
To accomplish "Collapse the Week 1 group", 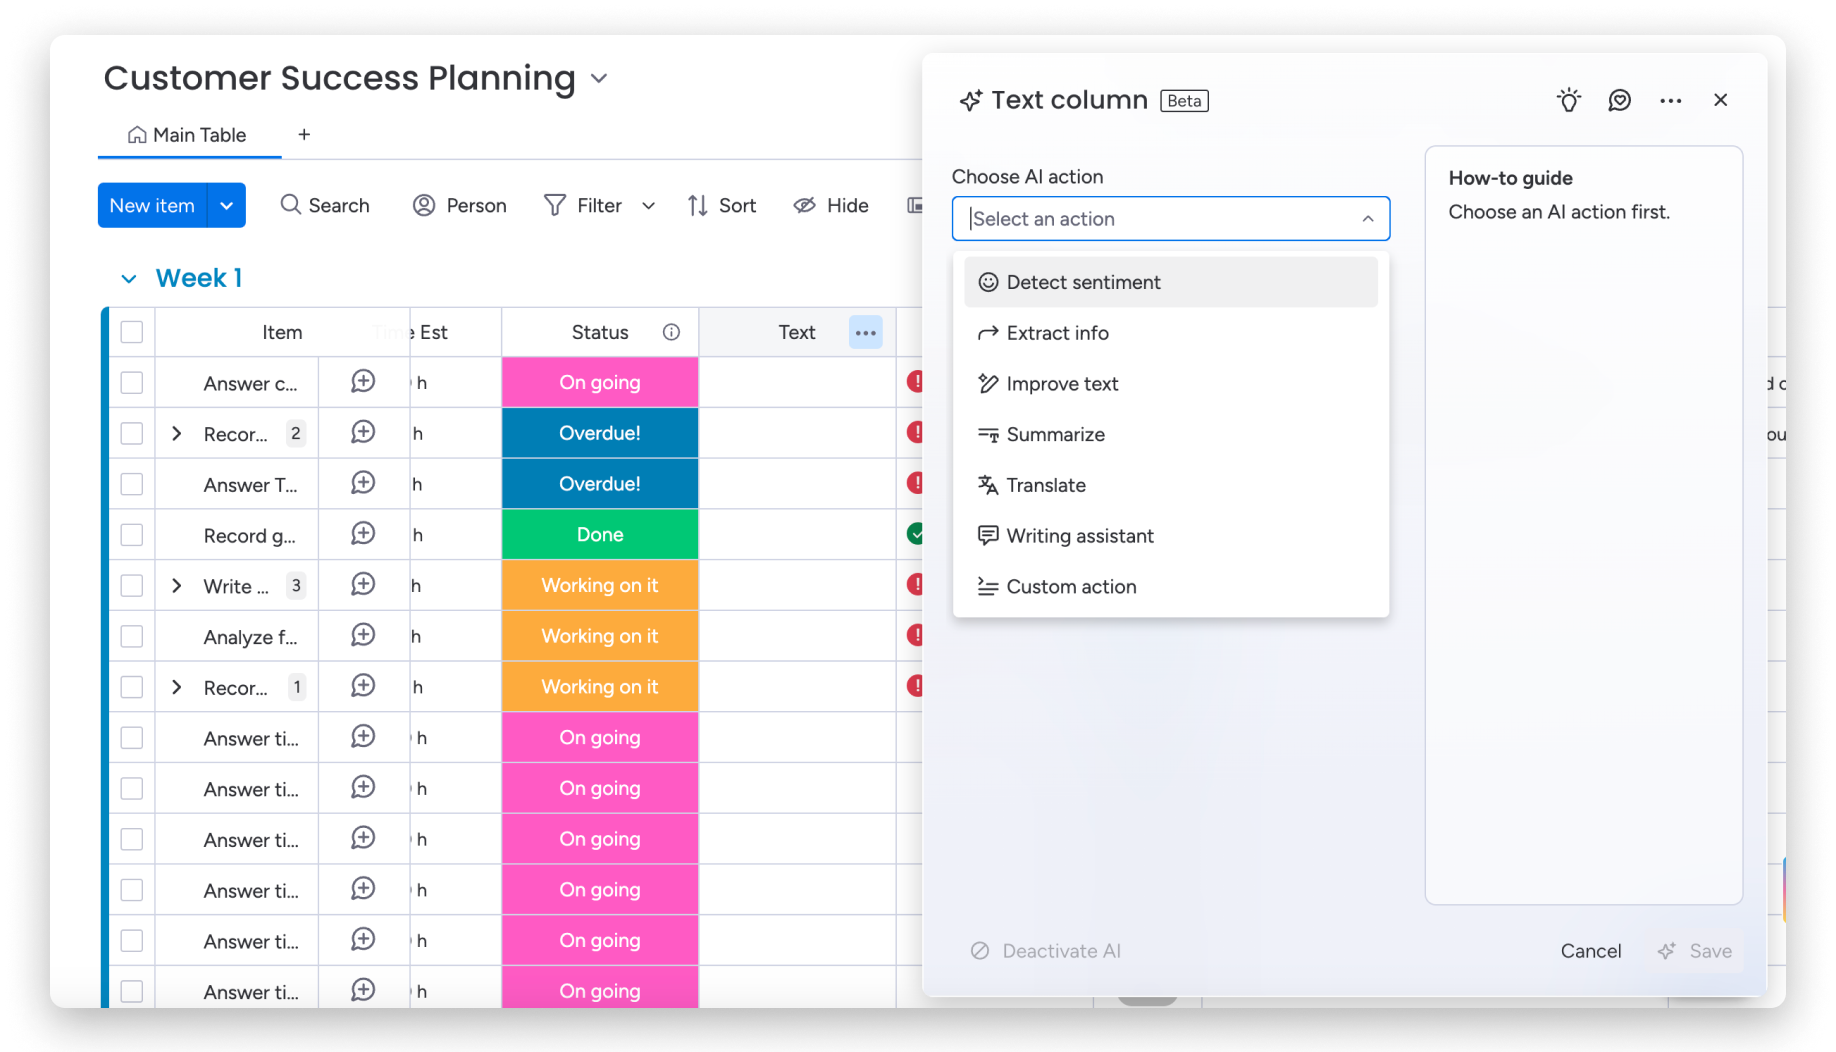I will (128, 279).
